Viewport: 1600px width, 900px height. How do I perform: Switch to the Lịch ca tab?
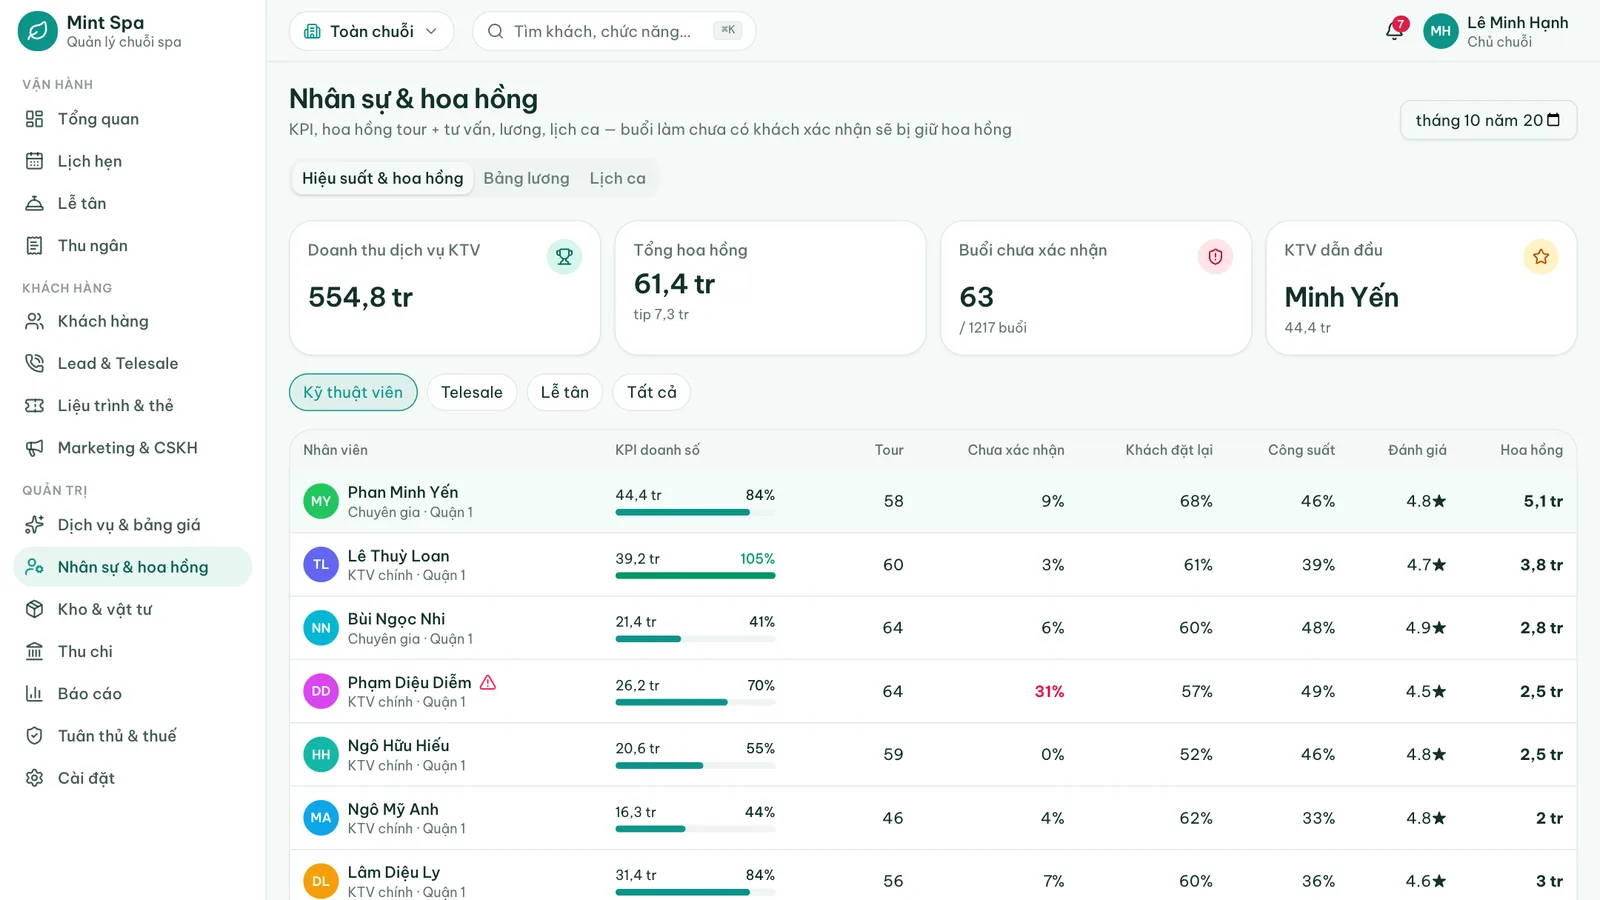coord(617,178)
